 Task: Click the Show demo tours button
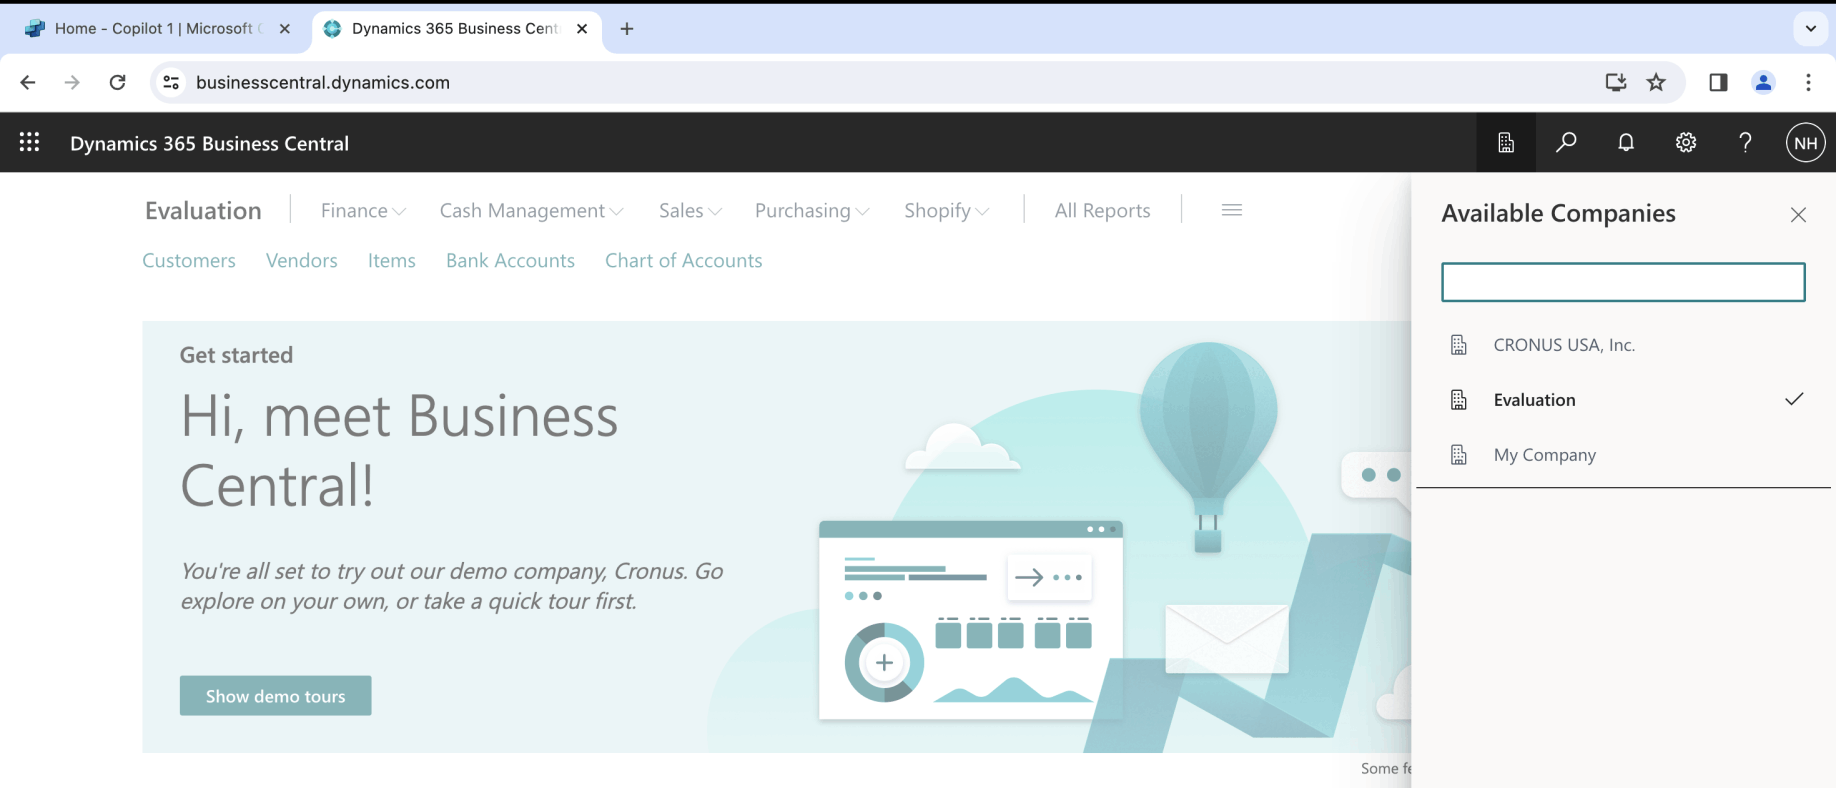point(276,696)
